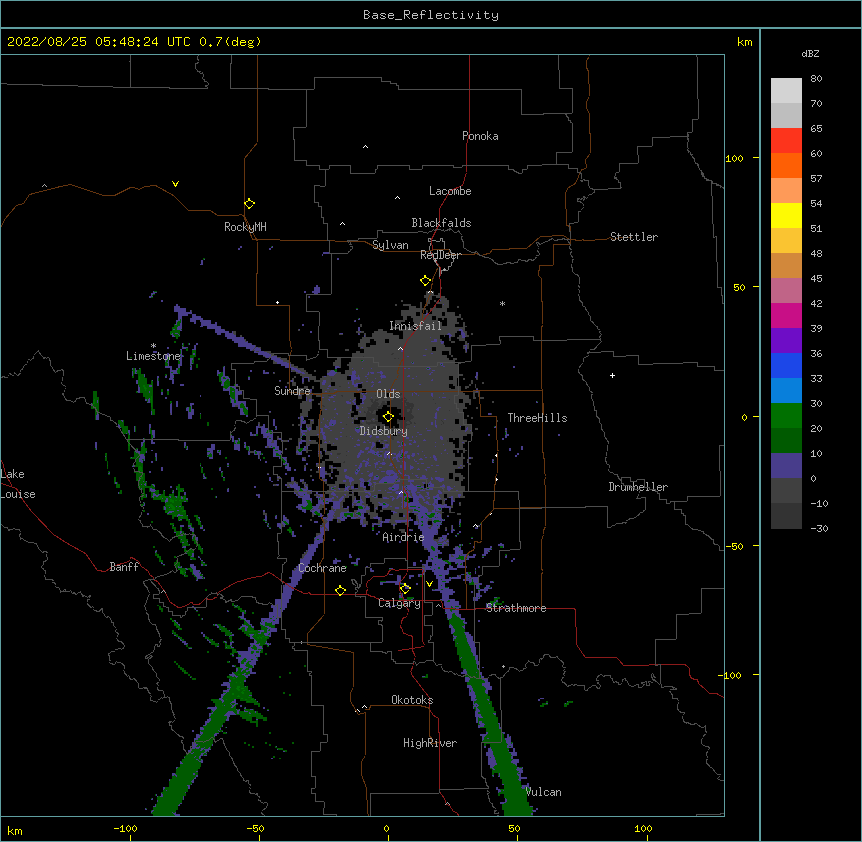Click the Drumheller label
The width and height of the screenshot is (862, 842).
(x=638, y=487)
